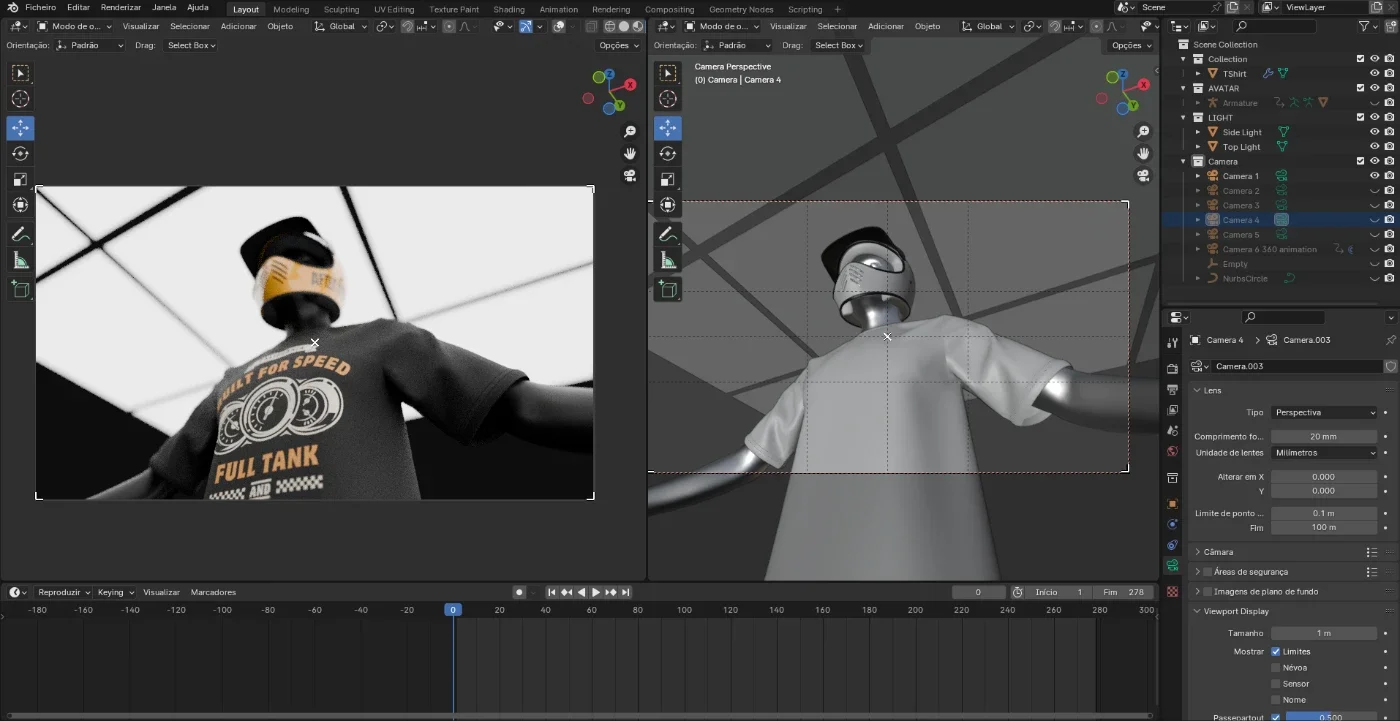Click the Marcadores timeline menu button
Viewport: 1400px width, 721px height.
pos(213,592)
